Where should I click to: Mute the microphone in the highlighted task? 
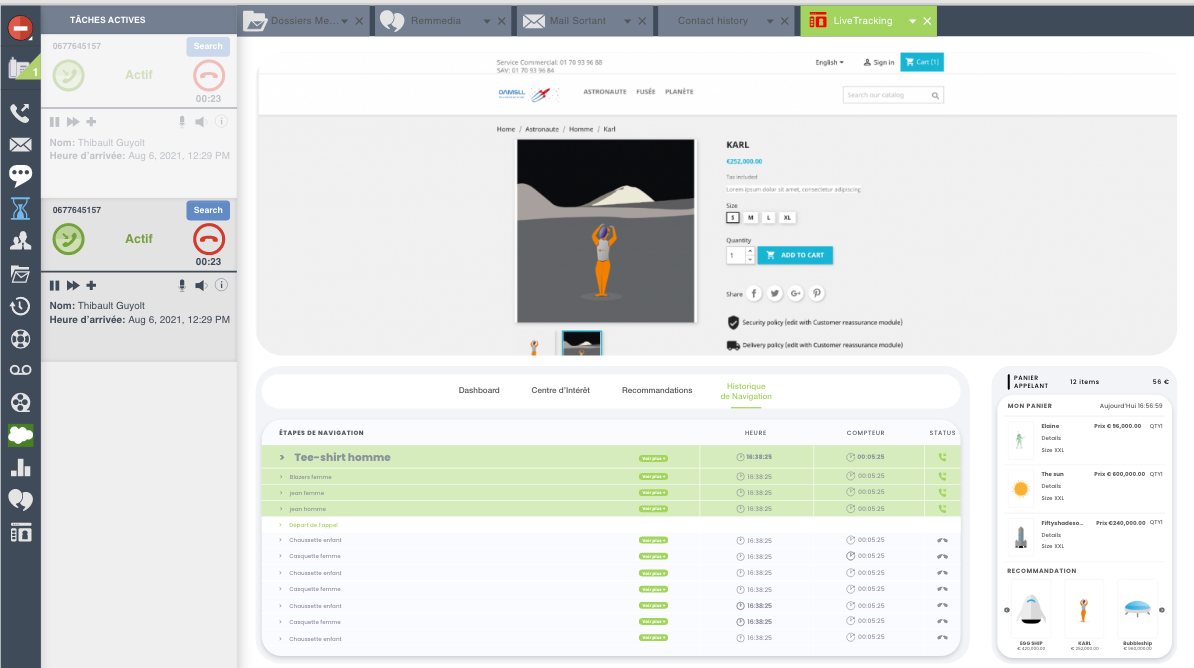pyautogui.click(x=182, y=286)
